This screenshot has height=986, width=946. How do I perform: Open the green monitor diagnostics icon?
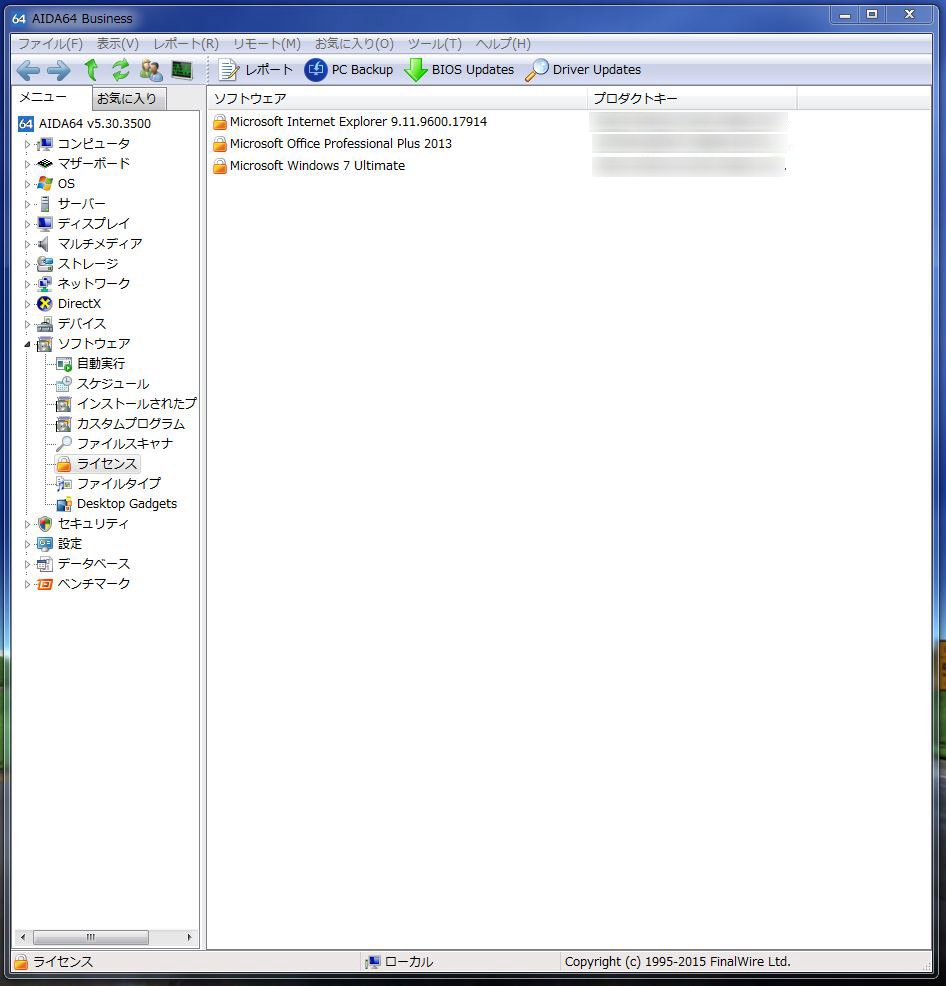(182, 70)
